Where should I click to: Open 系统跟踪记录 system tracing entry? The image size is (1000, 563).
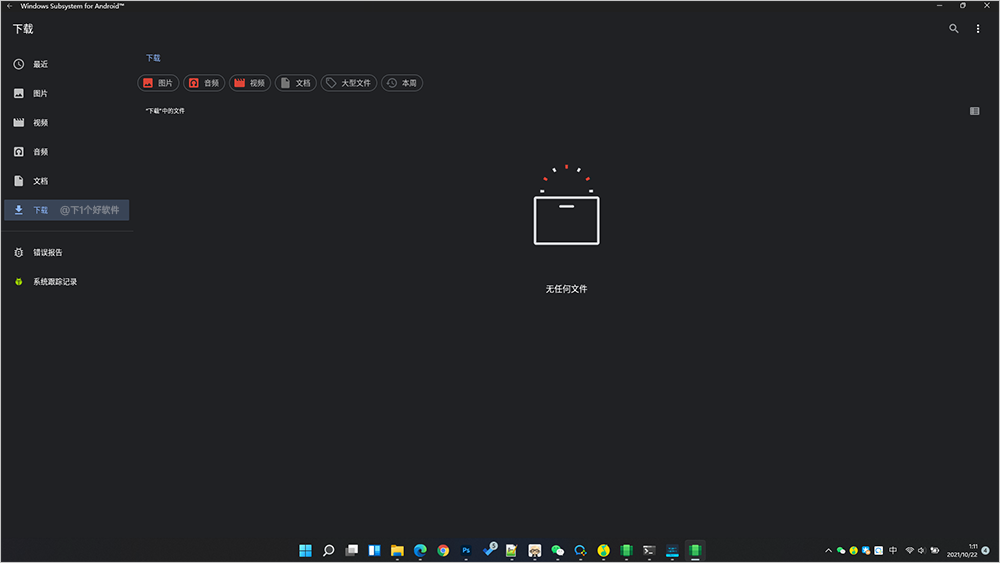(54, 282)
